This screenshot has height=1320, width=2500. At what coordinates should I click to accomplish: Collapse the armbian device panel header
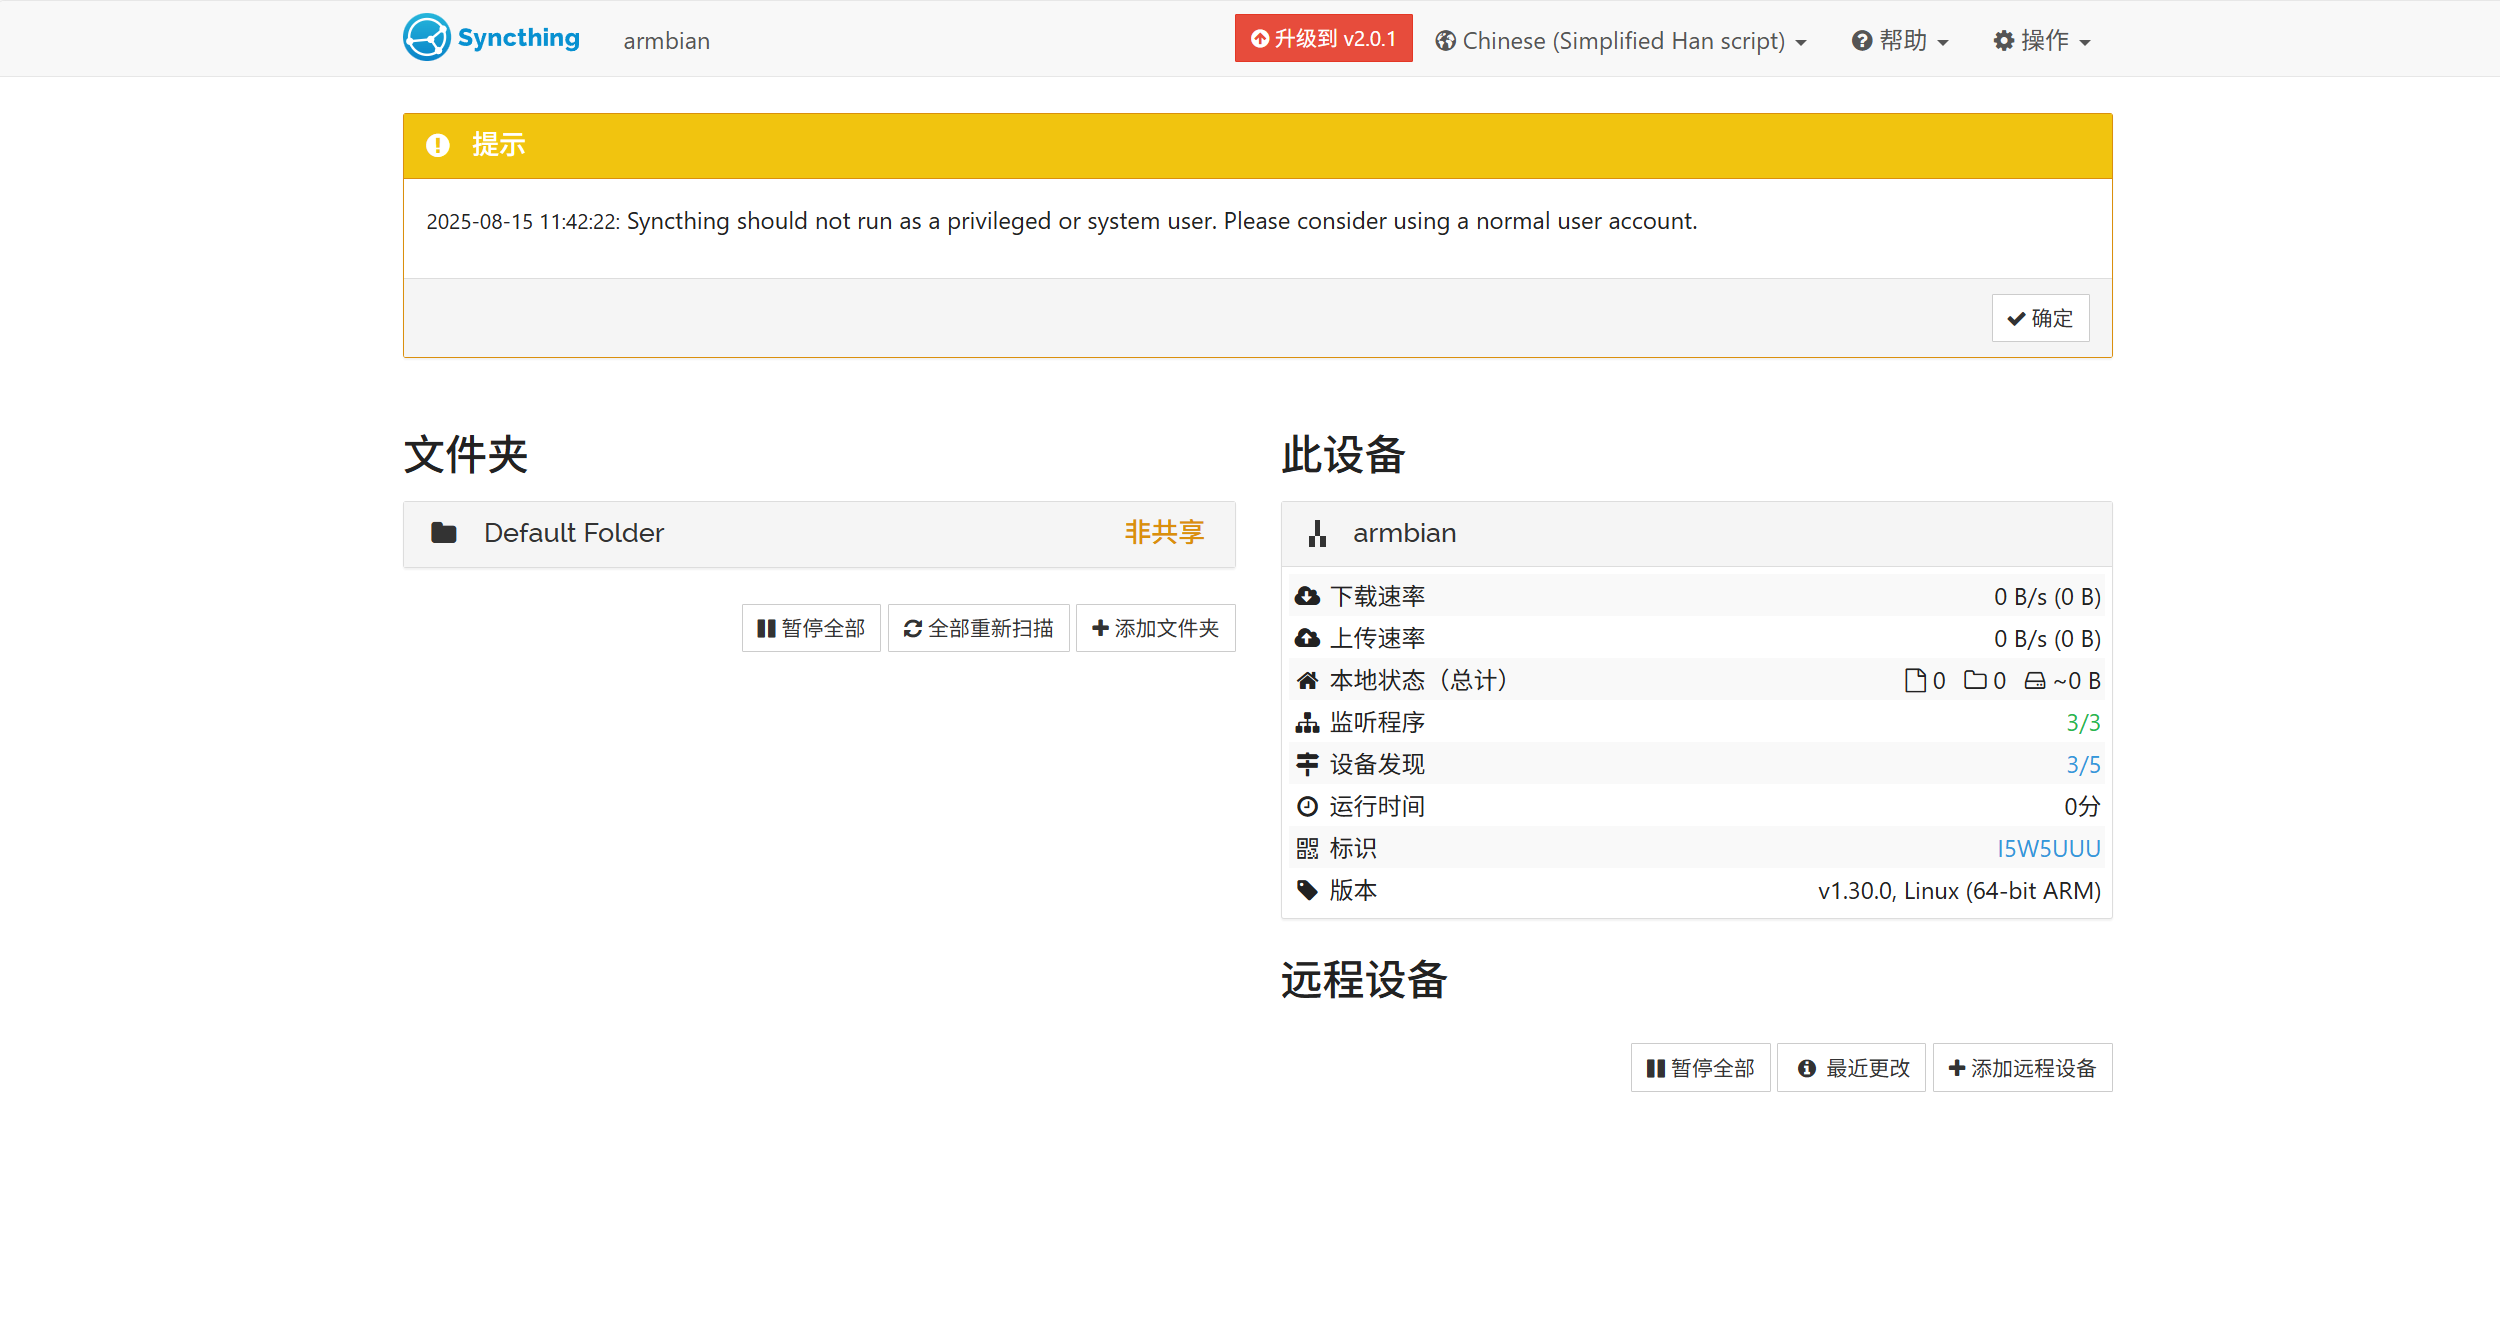coord(1697,534)
